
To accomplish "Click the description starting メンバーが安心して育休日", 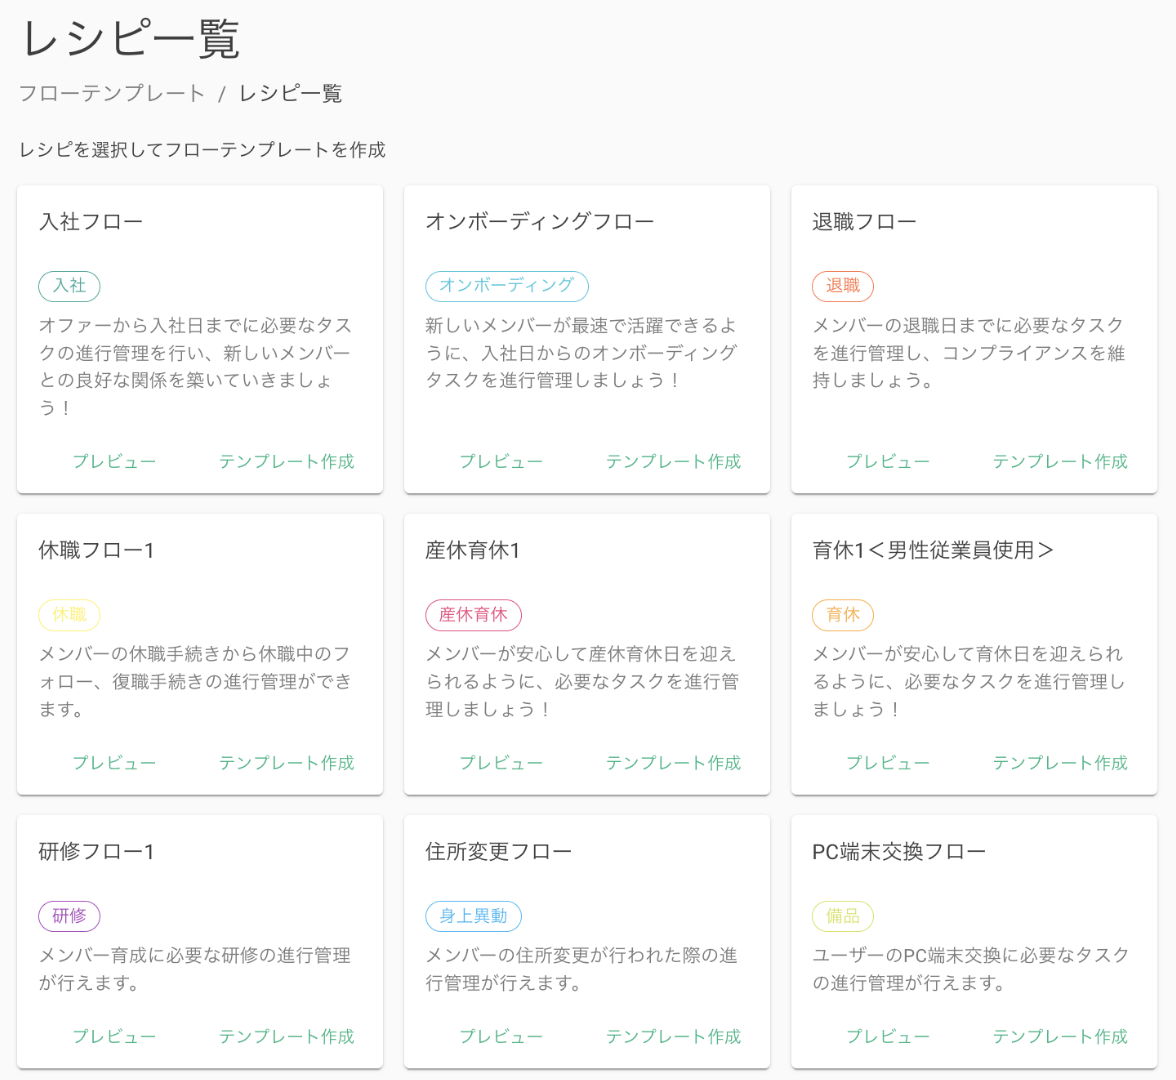I will (969, 682).
